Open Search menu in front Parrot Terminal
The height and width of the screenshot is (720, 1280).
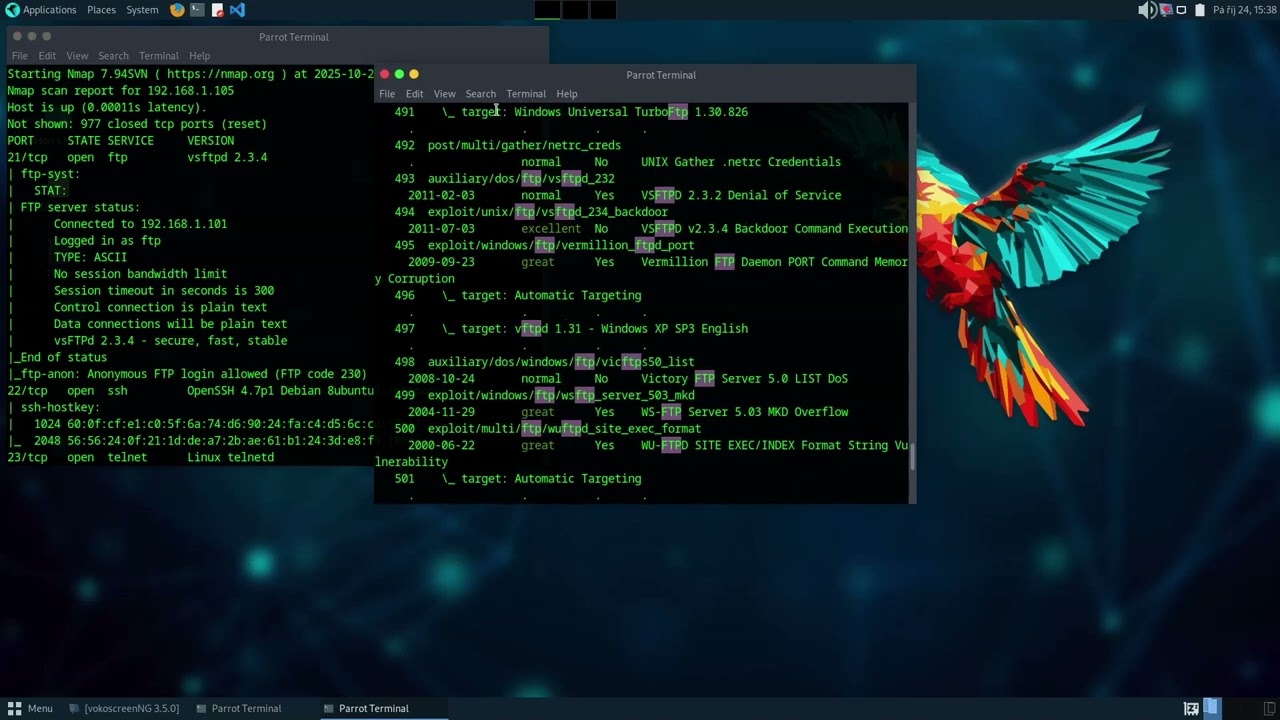point(480,94)
